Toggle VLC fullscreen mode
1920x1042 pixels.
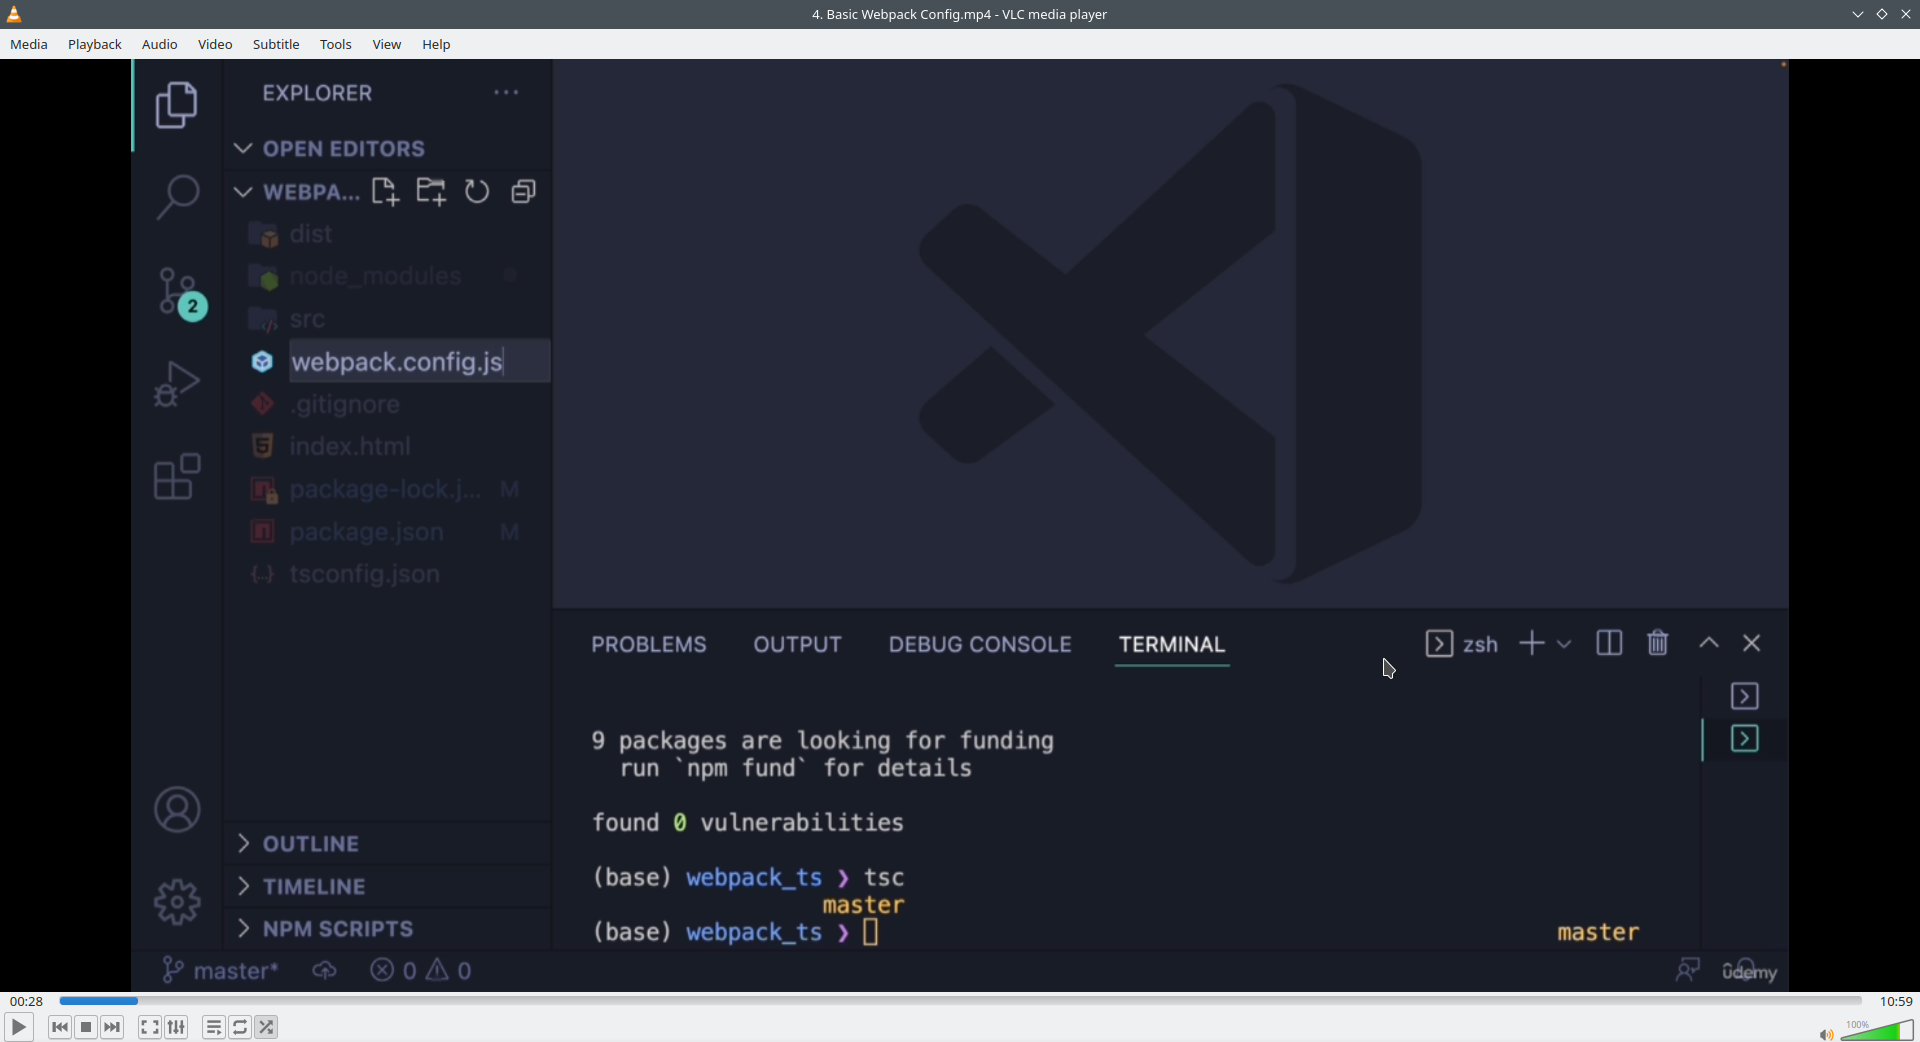point(149,1027)
